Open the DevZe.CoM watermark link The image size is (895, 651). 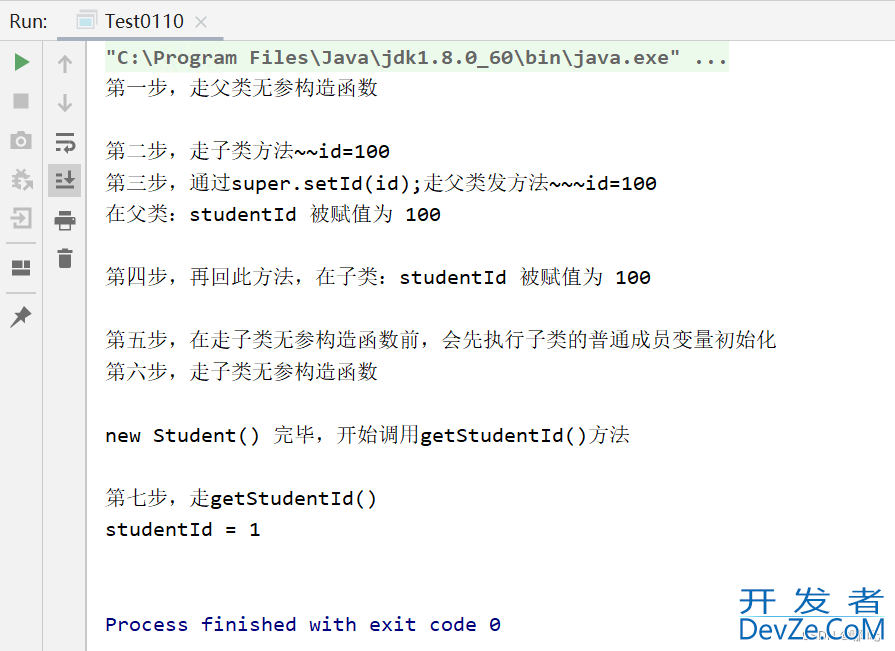[x=811, y=616]
